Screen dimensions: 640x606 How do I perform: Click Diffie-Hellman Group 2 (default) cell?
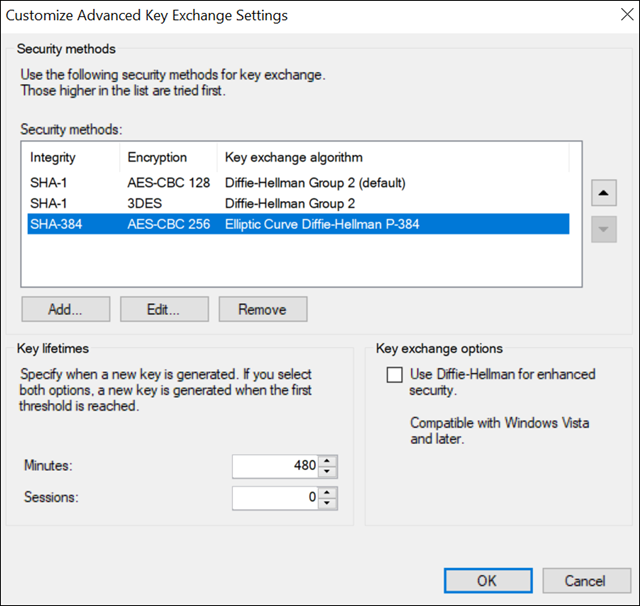click(x=315, y=183)
